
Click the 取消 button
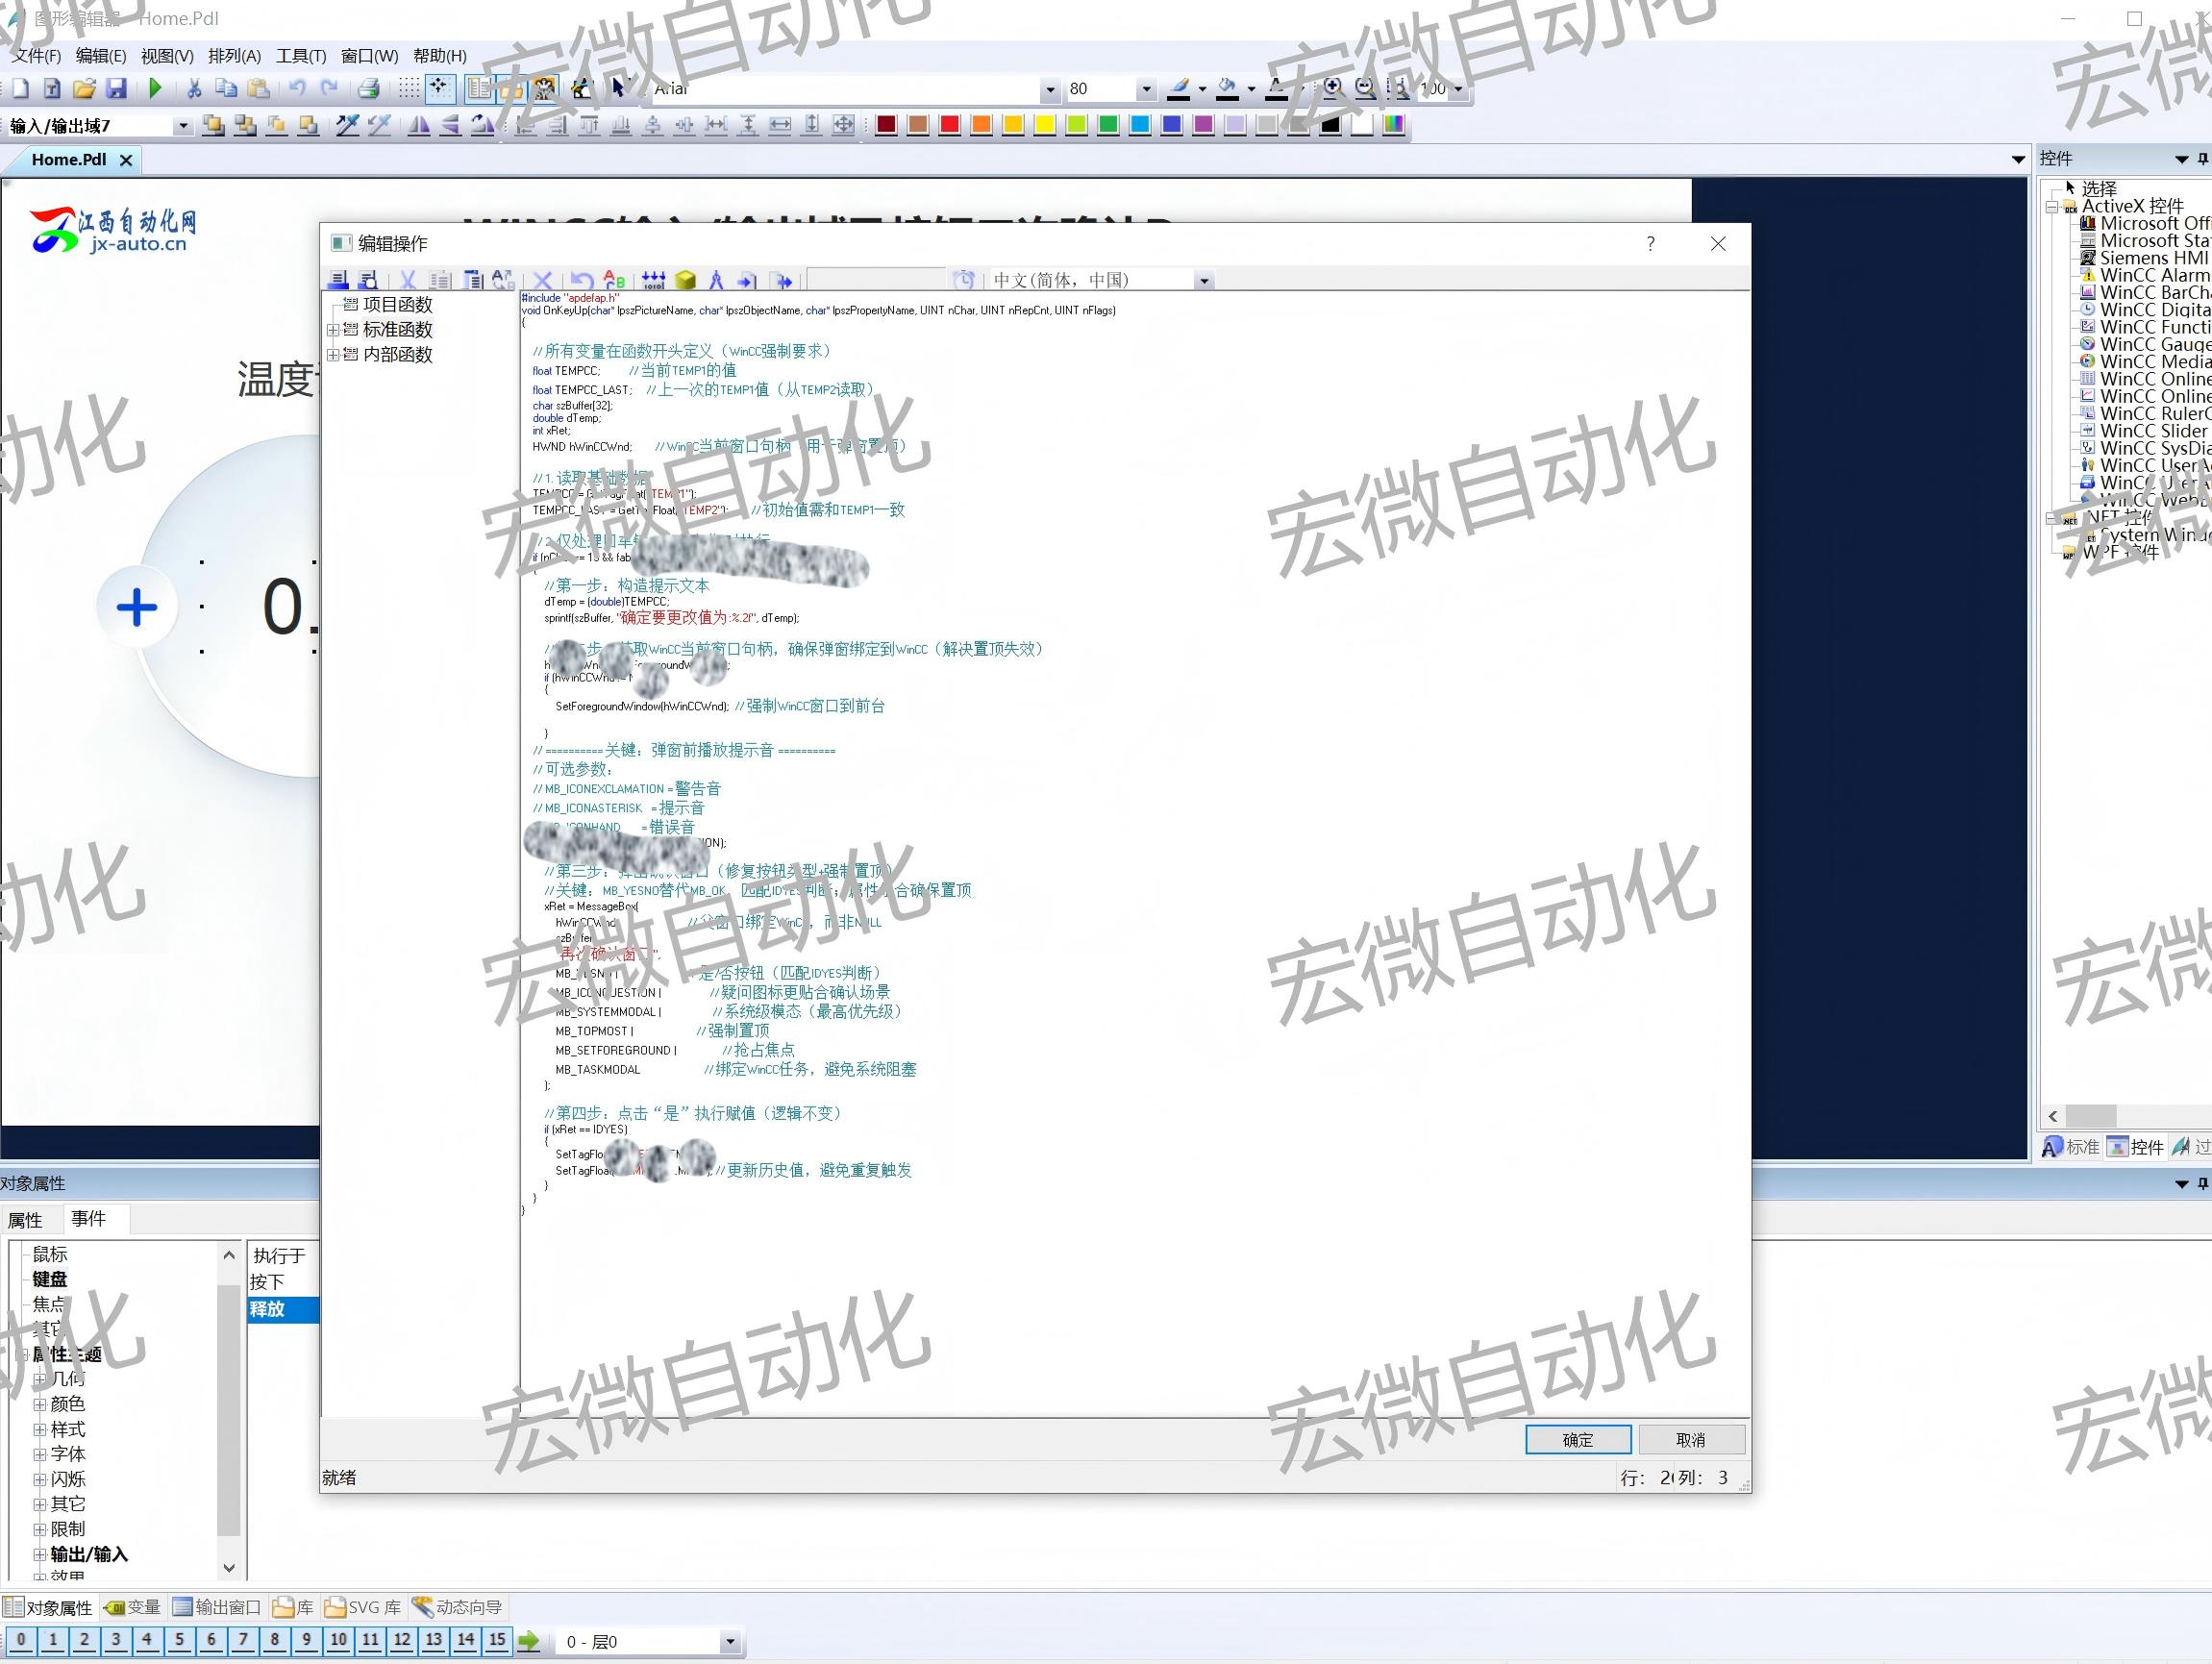pyautogui.click(x=1690, y=1440)
